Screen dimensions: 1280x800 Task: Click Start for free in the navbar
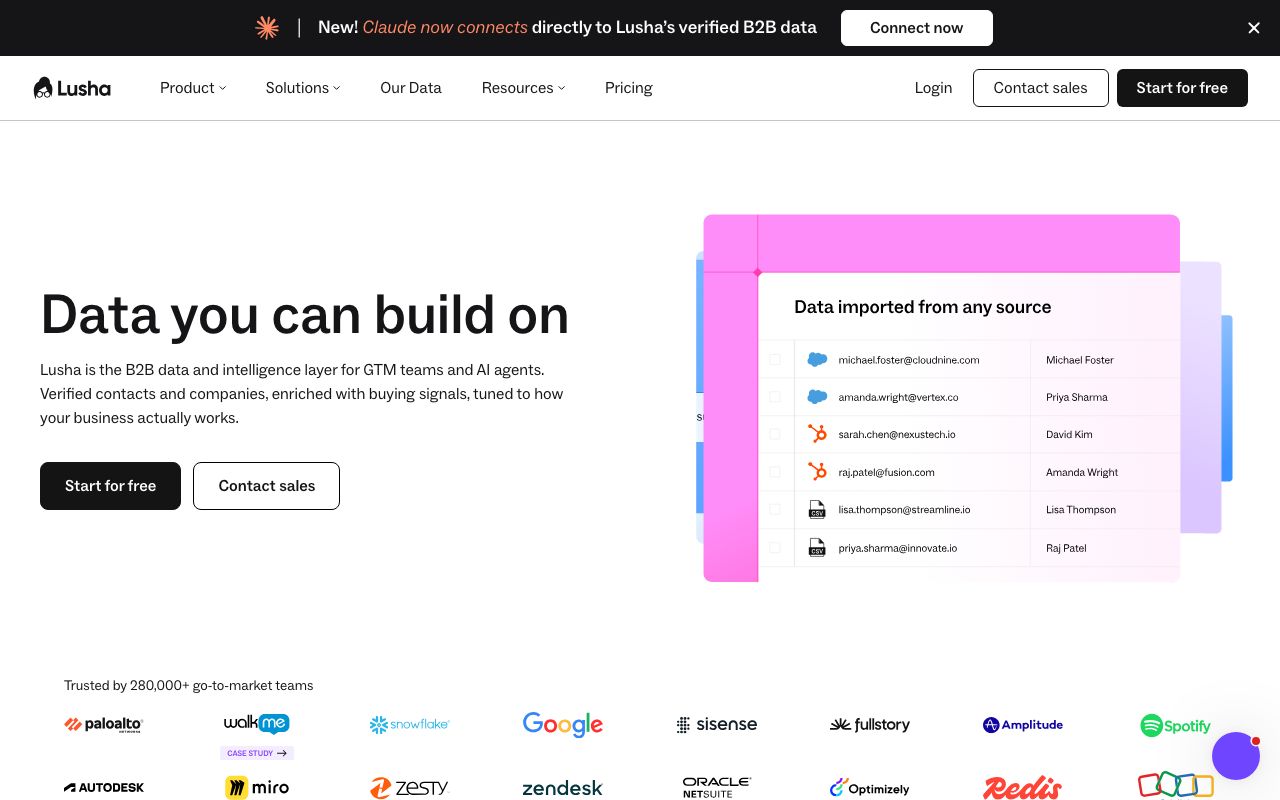coord(1182,88)
